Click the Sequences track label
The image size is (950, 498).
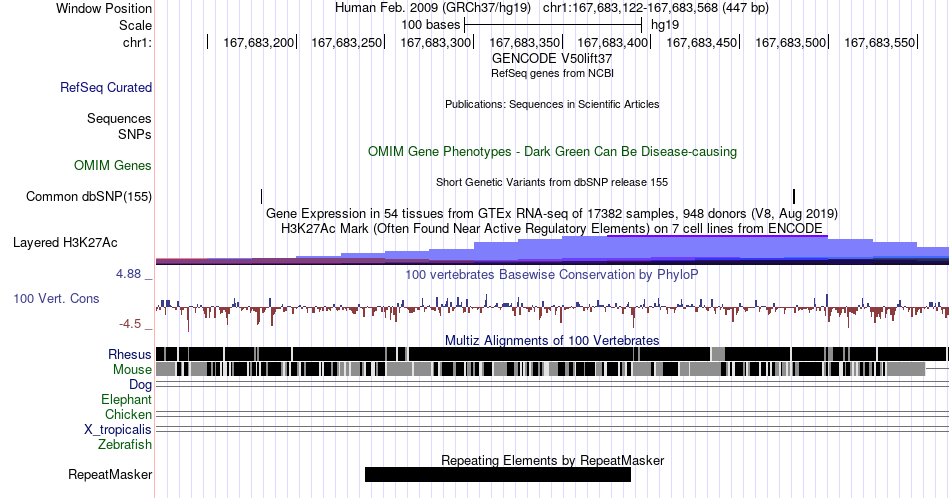point(119,118)
